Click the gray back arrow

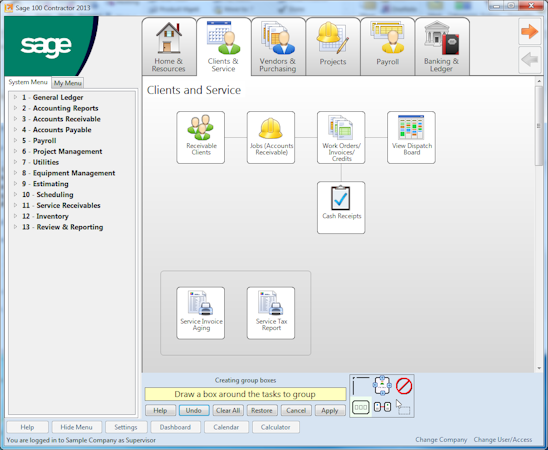(x=529, y=60)
